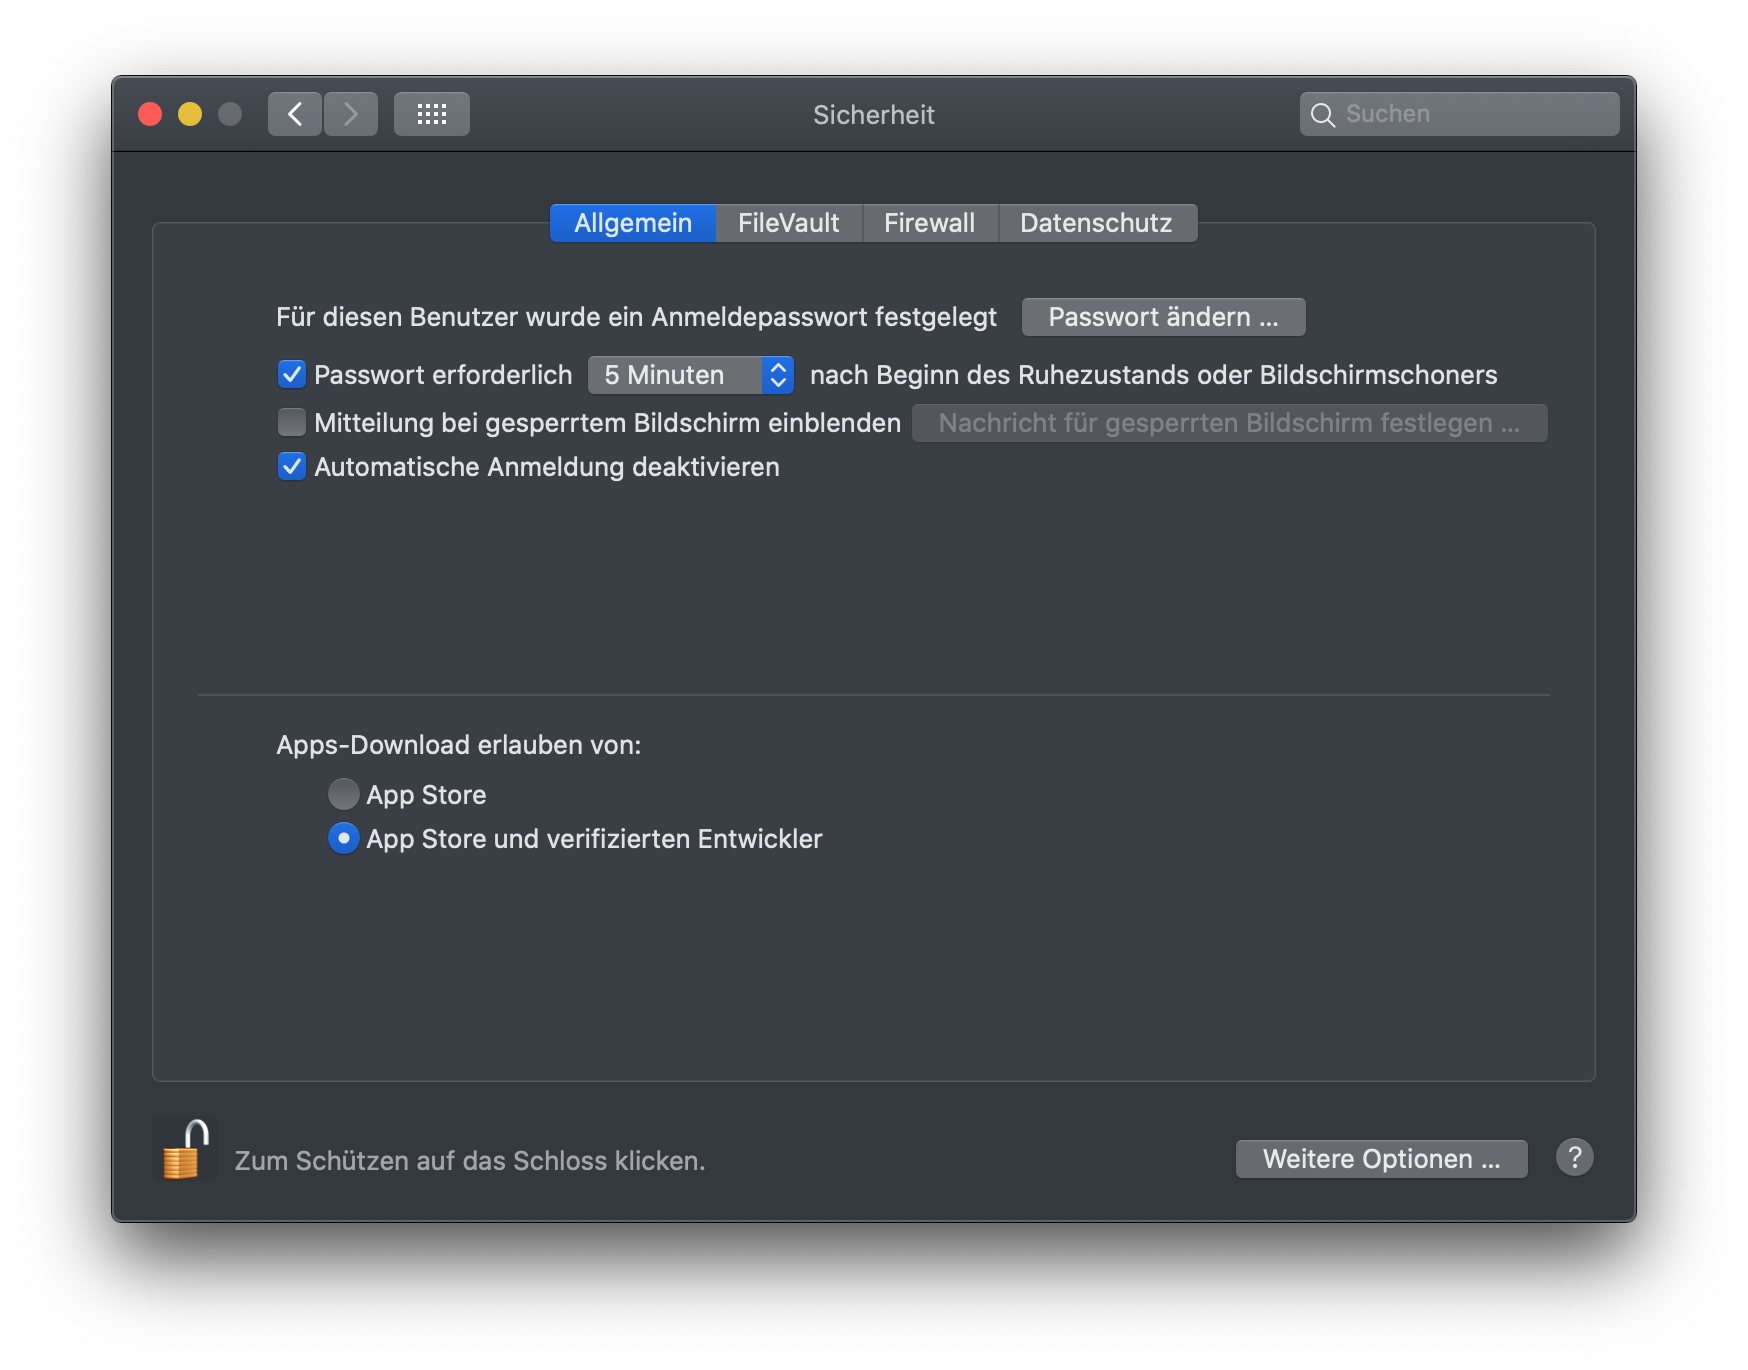
Task: Click the back navigation arrow
Action: tap(295, 114)
